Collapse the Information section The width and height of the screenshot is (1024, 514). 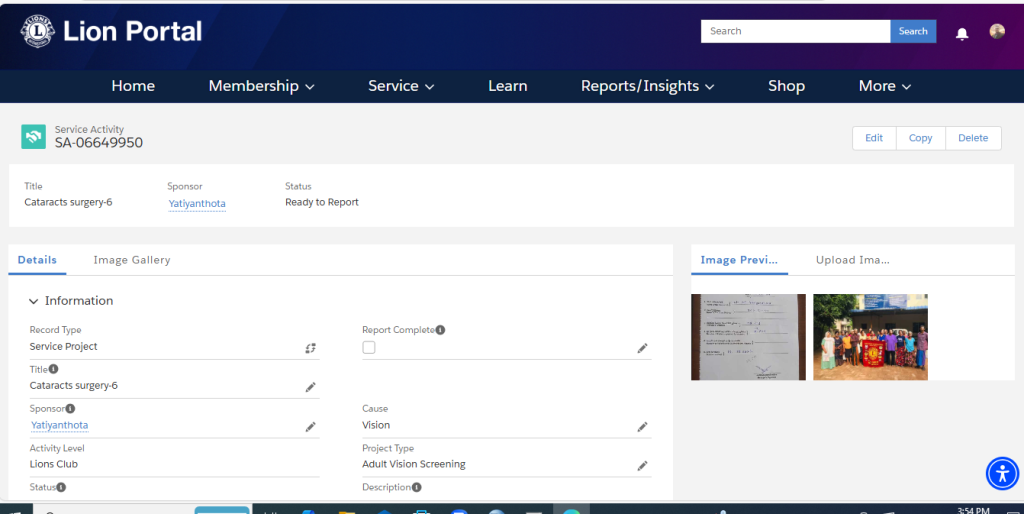(x=33, y=301)
